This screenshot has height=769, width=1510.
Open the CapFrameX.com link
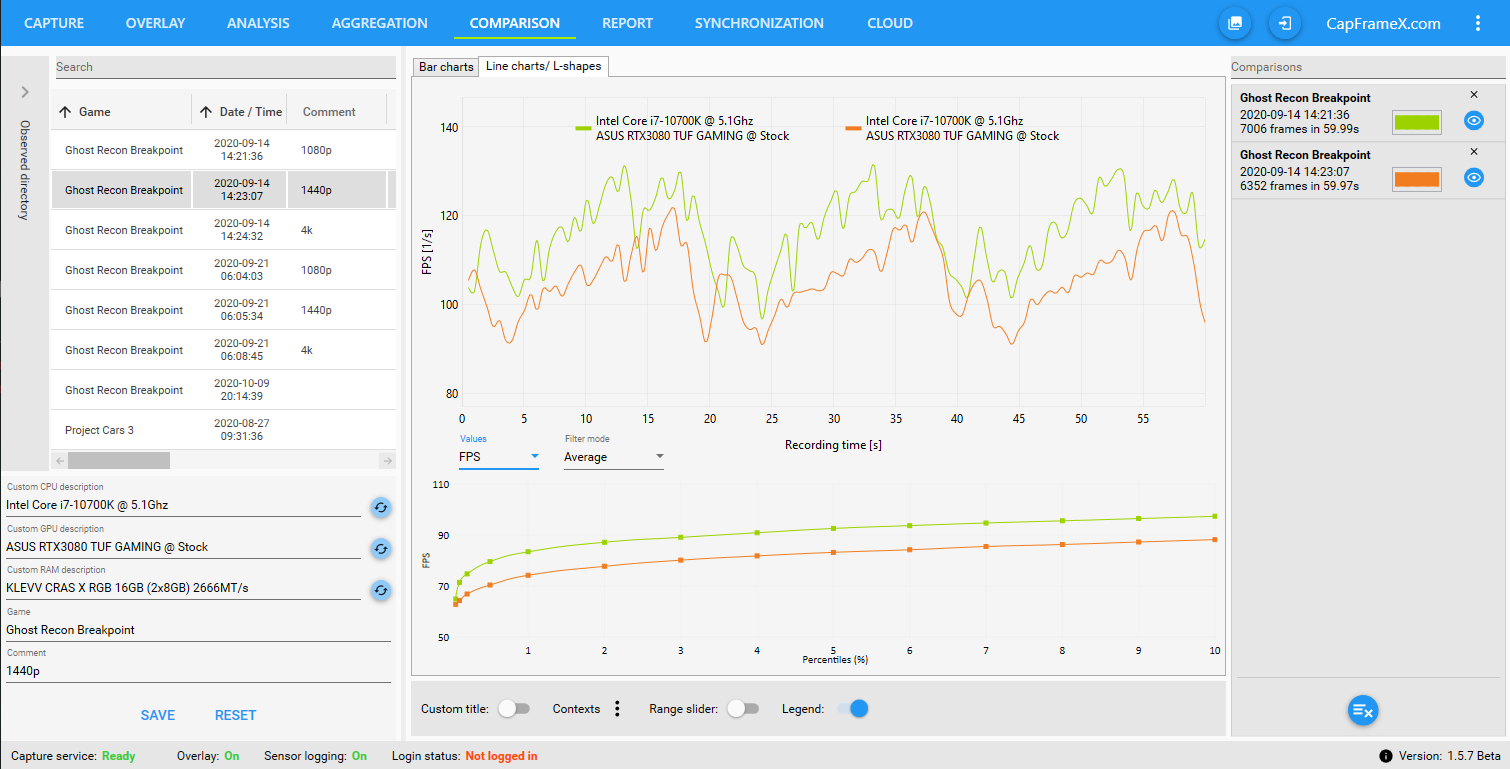click(1383, 23)
